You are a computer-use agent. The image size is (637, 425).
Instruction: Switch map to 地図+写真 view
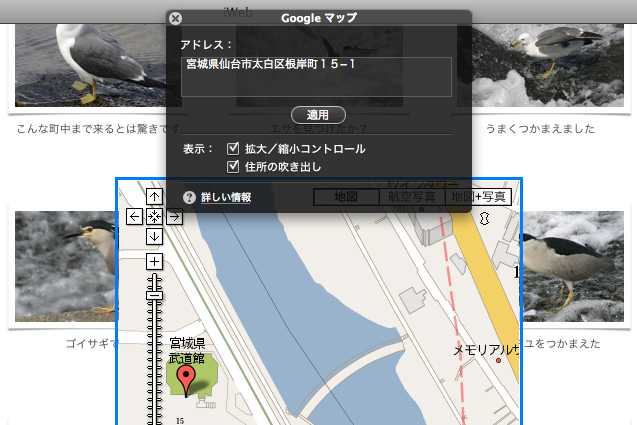pyautogui.click(x=478, y=197)
